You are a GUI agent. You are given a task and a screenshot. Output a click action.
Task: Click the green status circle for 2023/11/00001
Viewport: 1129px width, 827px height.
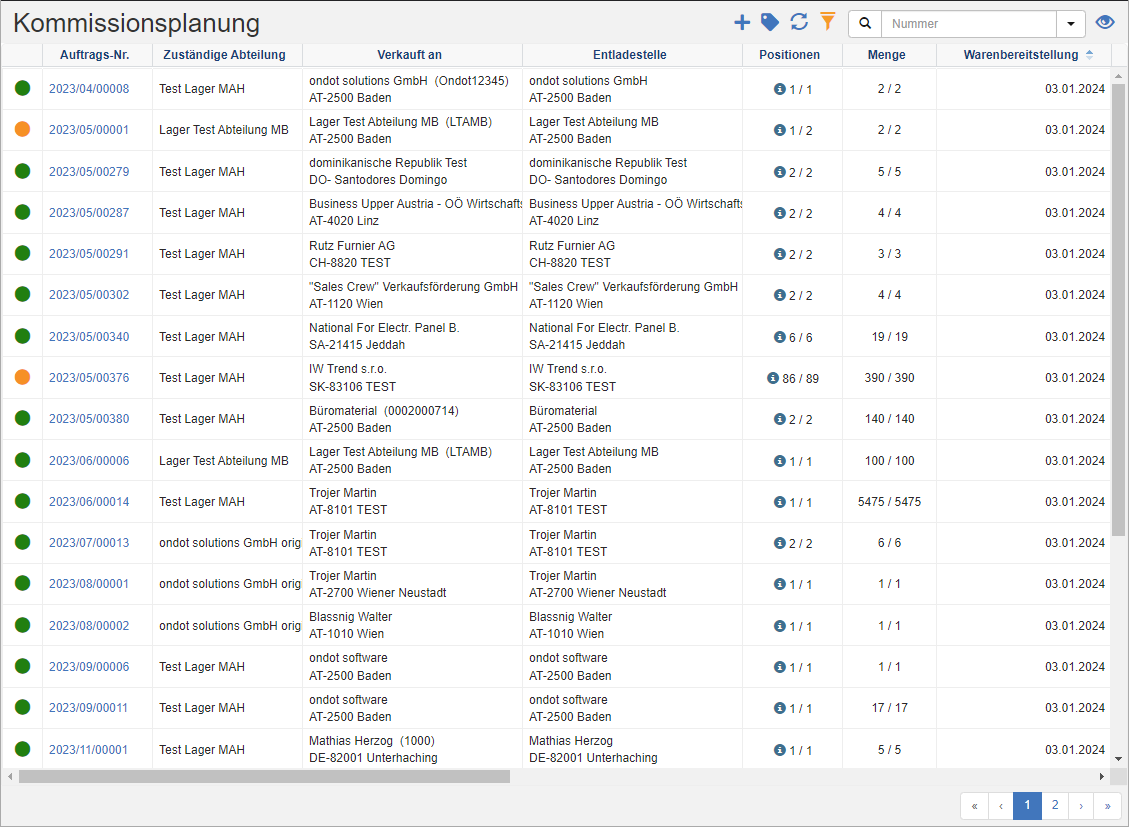pyautogui.click(x=21, y=748)
